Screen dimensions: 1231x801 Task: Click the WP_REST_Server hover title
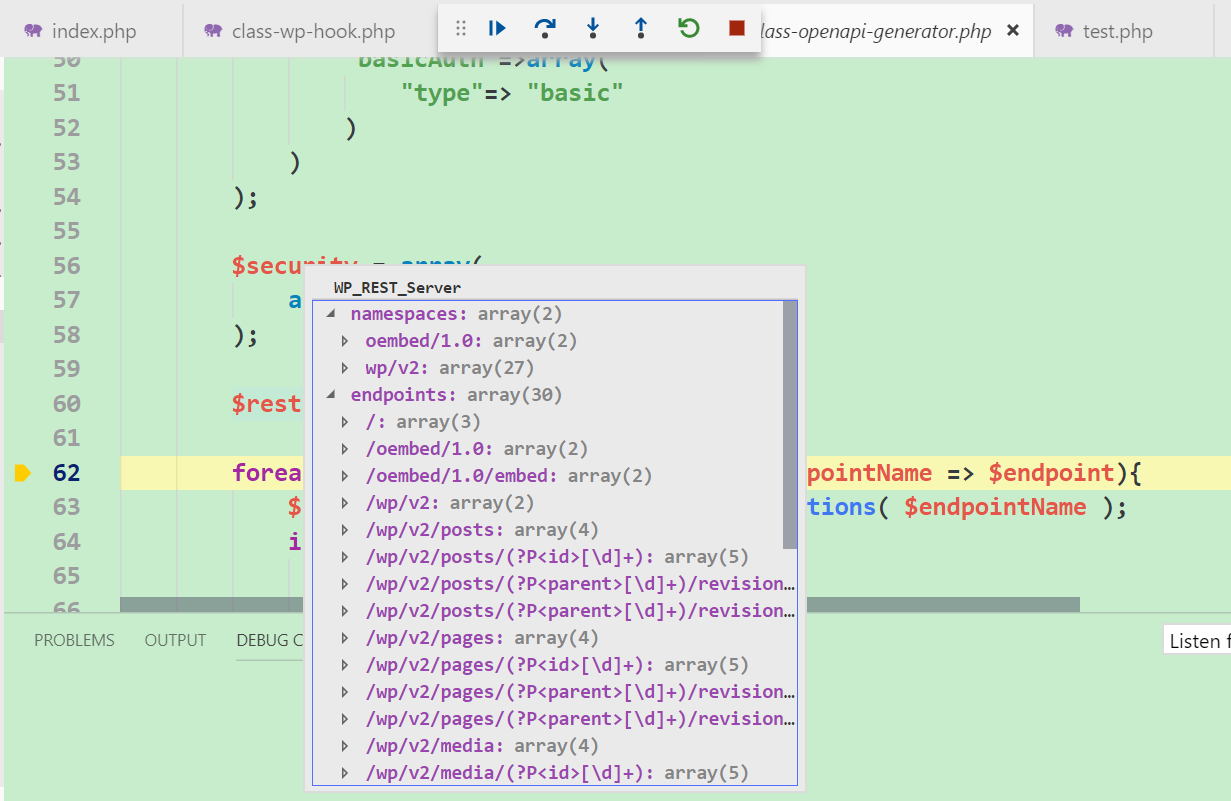coord(397,288)
